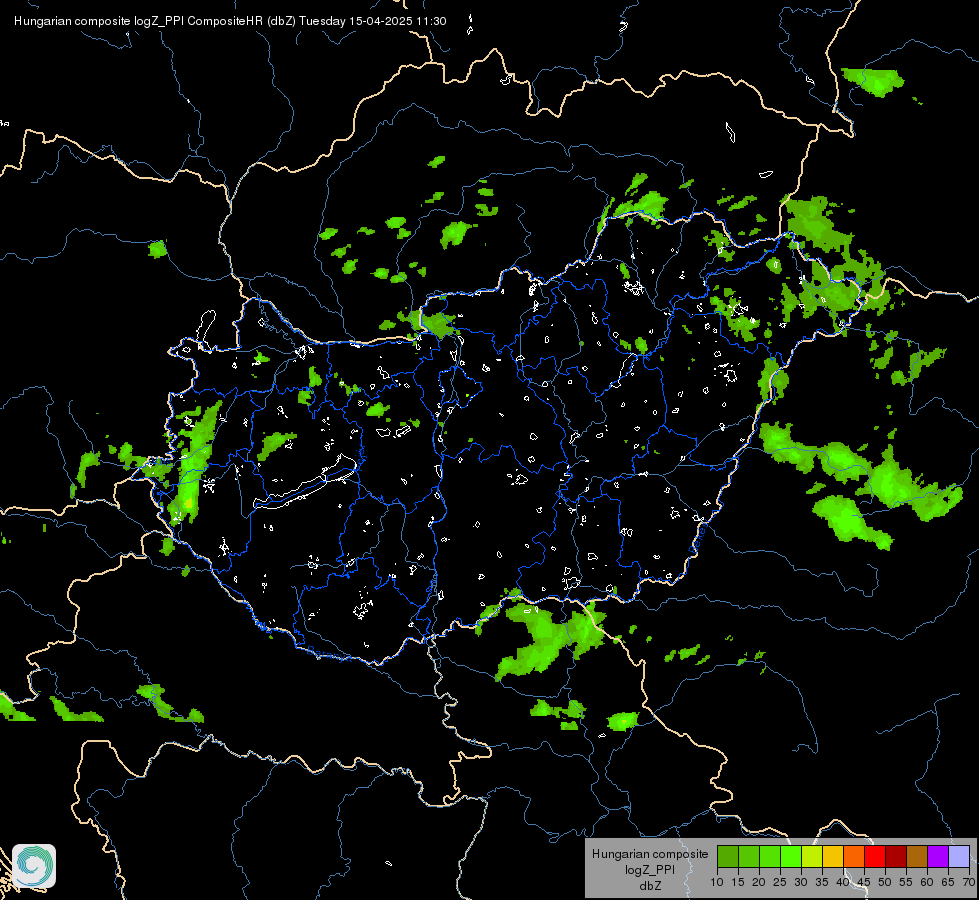Click the 'dbZ' unit label in legend
The height and width of the screenshot is (900, 979).
pos(650,886)
